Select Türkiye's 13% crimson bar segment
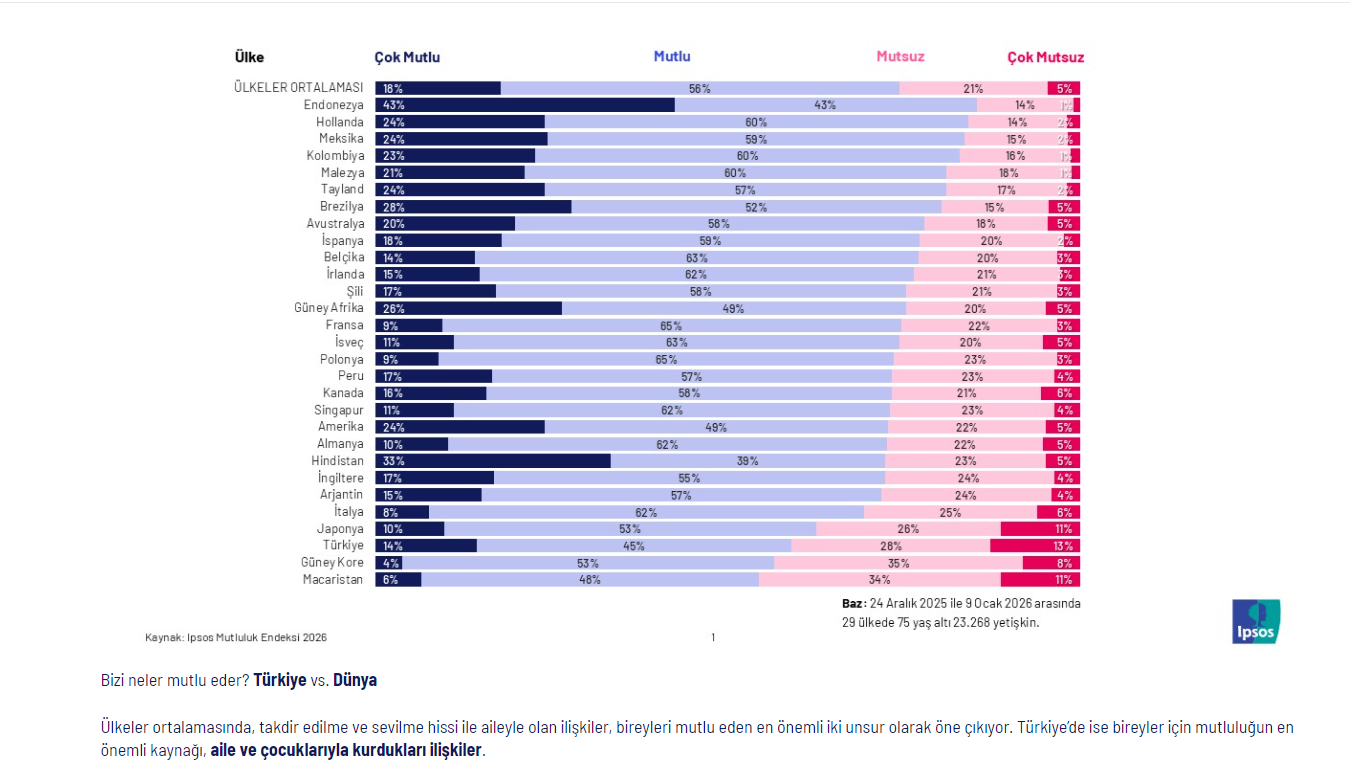Image resolution: width=1350 pixels, height=765 pixels. [x=1035, y=546]
